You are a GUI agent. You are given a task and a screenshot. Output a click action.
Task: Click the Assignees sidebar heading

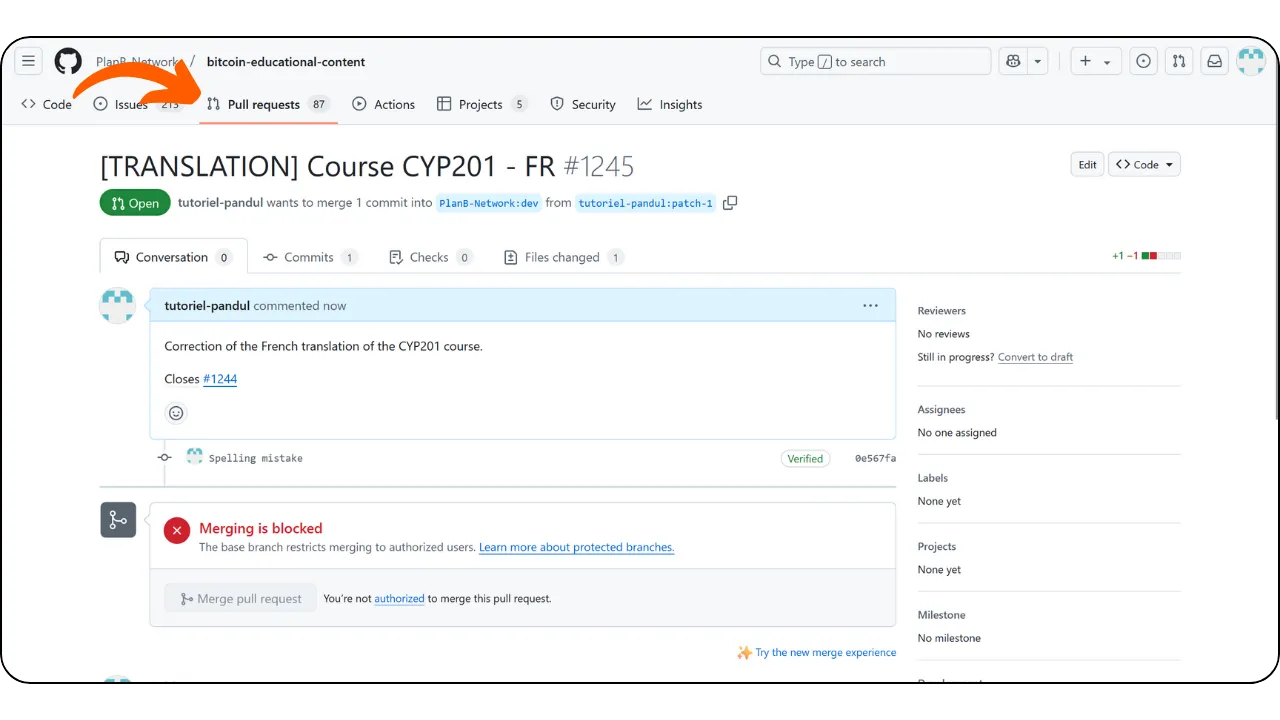click(942, 410)
